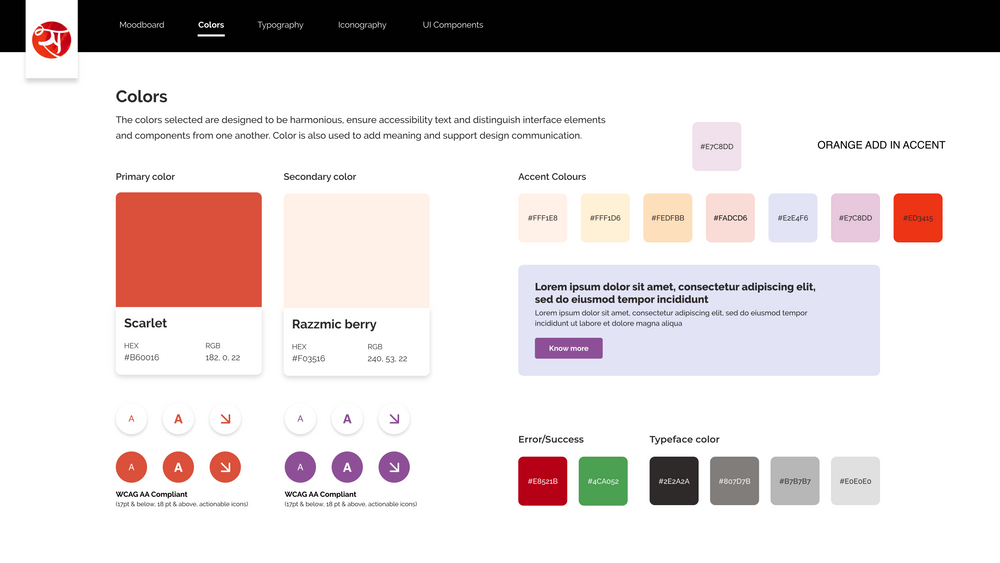The image size is (1000, 563).
Task: Click the red brand logo in header
Action: (x=51, y=40)
